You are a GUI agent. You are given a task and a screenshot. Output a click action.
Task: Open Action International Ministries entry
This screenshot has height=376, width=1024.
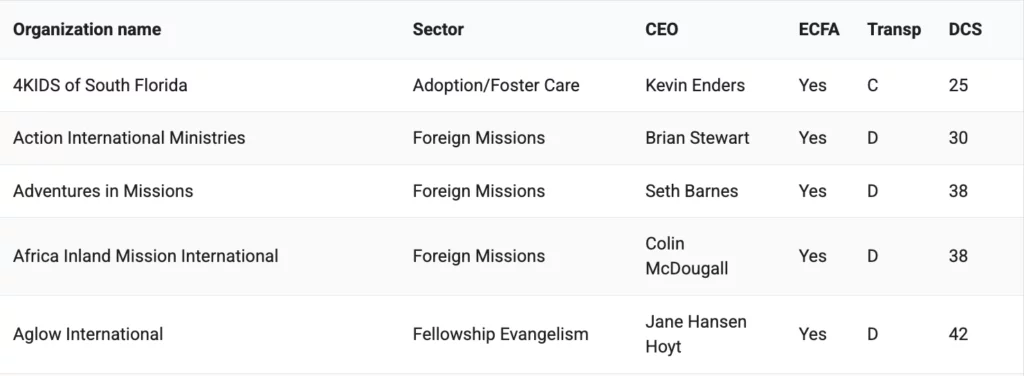(x=129, y=138)
